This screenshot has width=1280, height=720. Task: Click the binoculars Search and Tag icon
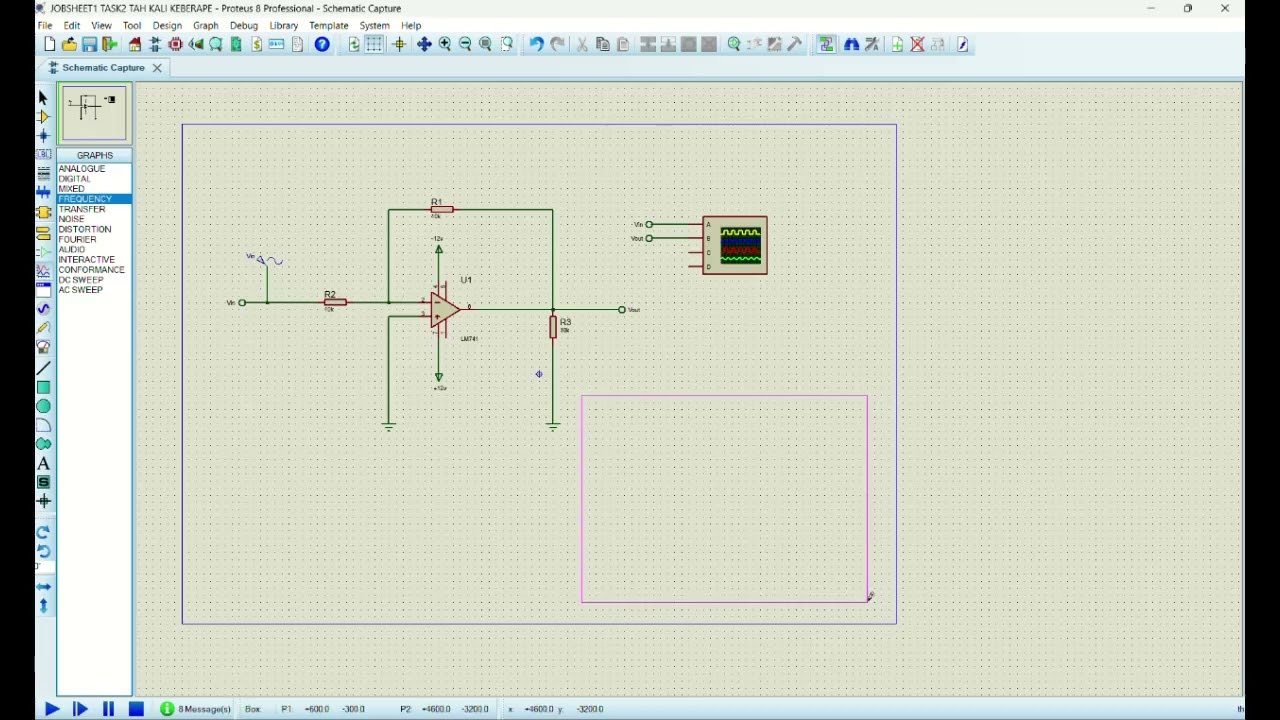[x=851, y=44]
